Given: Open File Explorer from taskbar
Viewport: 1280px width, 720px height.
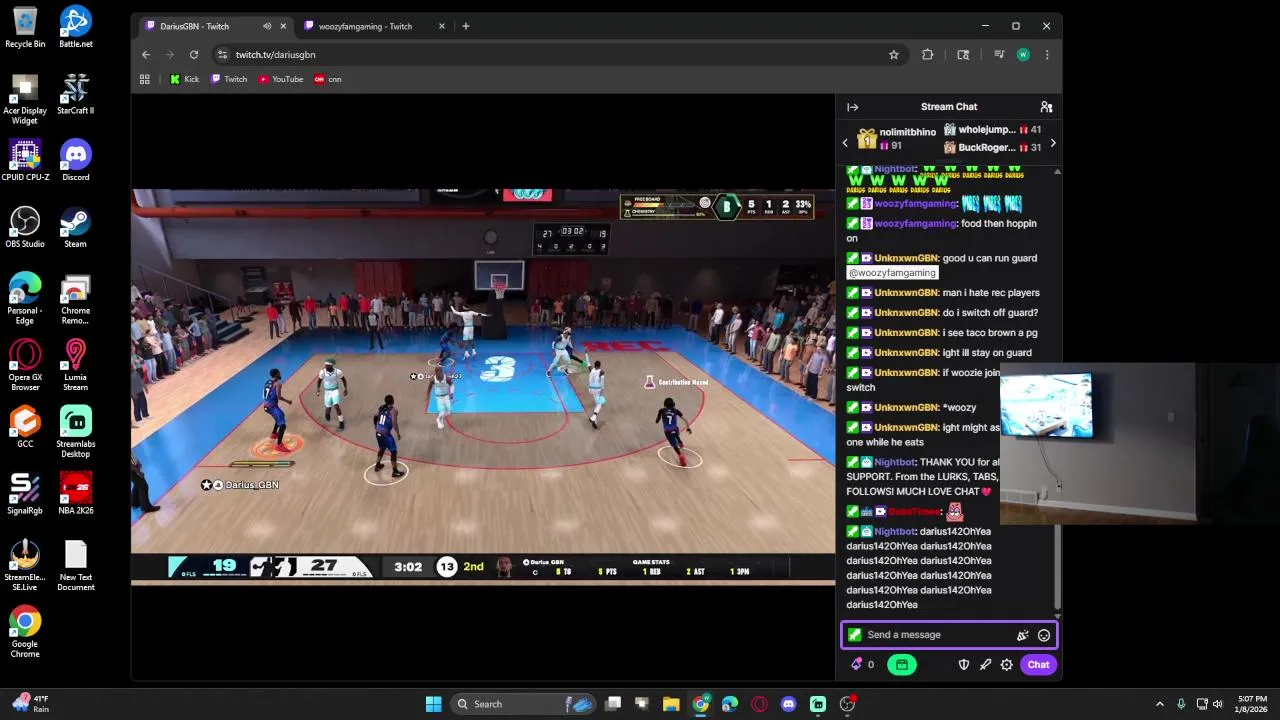Looking at the screenshot, I should click(671, 704).
